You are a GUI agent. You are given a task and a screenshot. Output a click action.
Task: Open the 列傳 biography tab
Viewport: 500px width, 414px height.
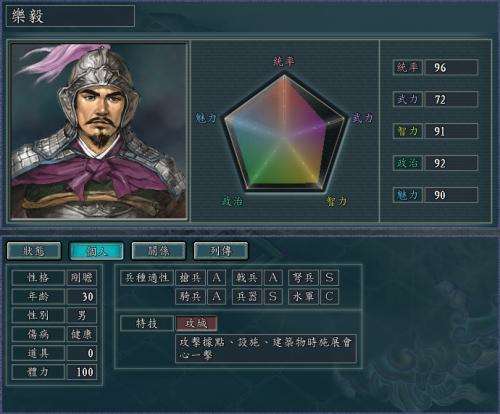click(x=221, y=251)
